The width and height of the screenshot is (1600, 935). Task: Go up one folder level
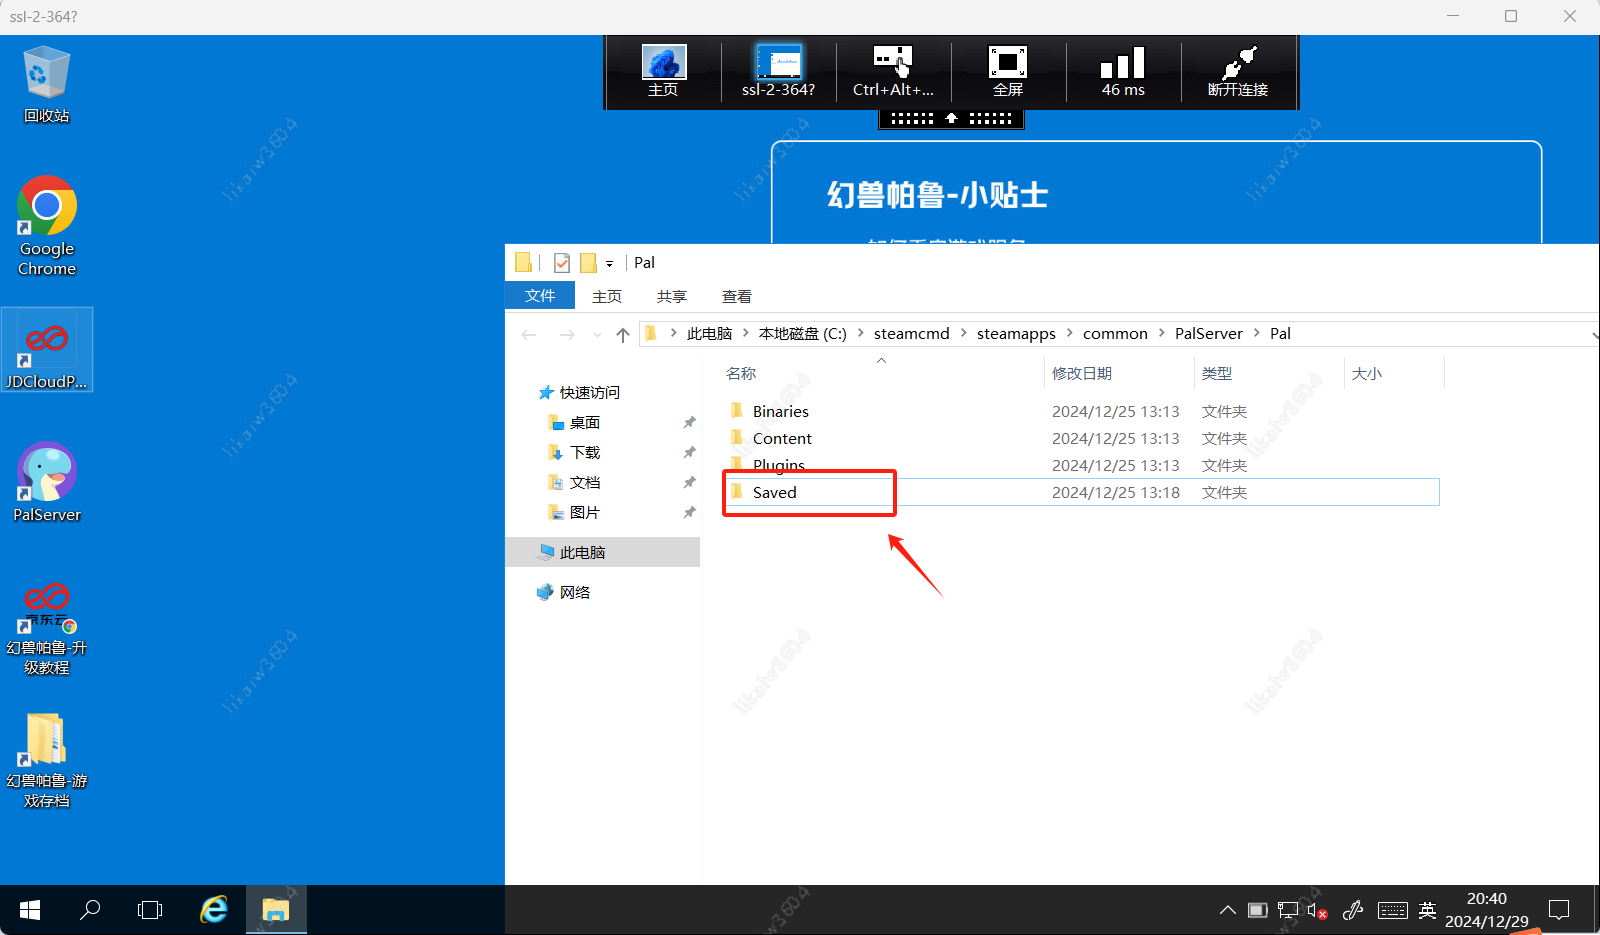[x=623, y=335]
